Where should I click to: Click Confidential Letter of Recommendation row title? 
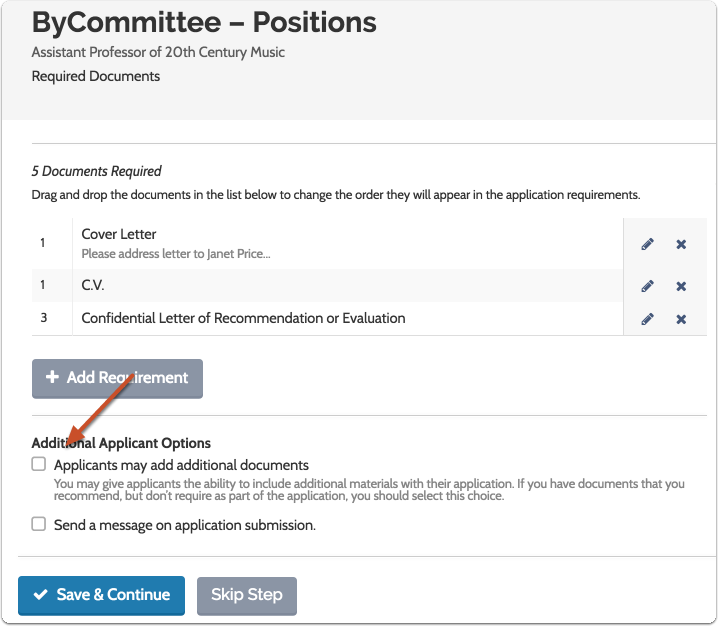(x=243, y=318)
